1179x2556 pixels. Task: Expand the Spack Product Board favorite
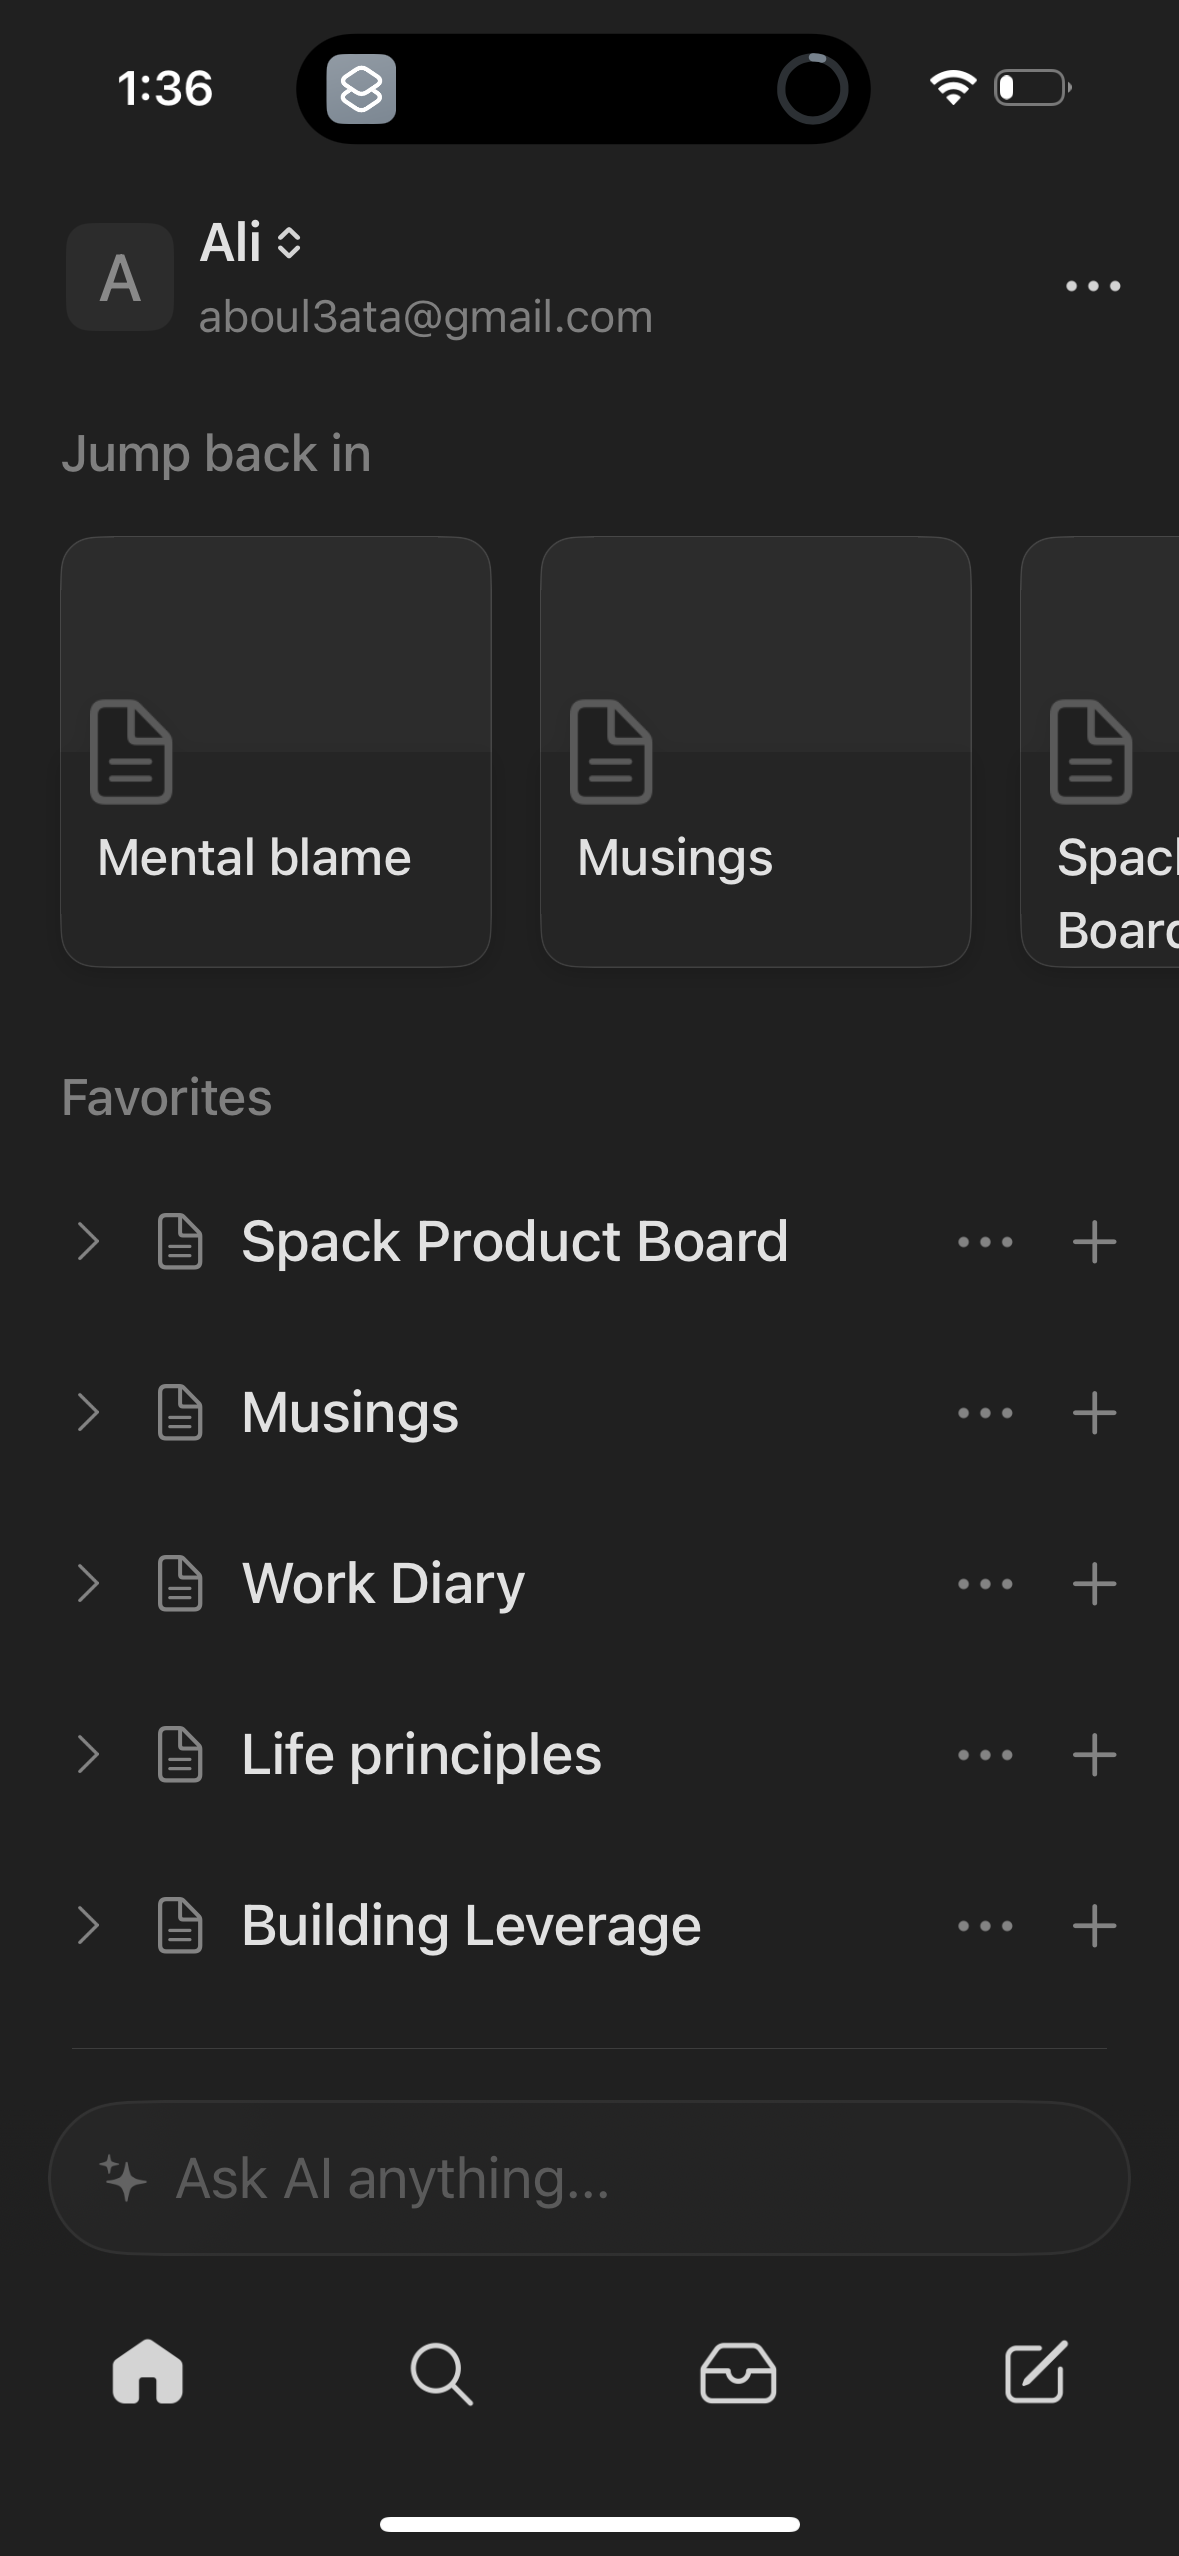(x=91, y=1241)
